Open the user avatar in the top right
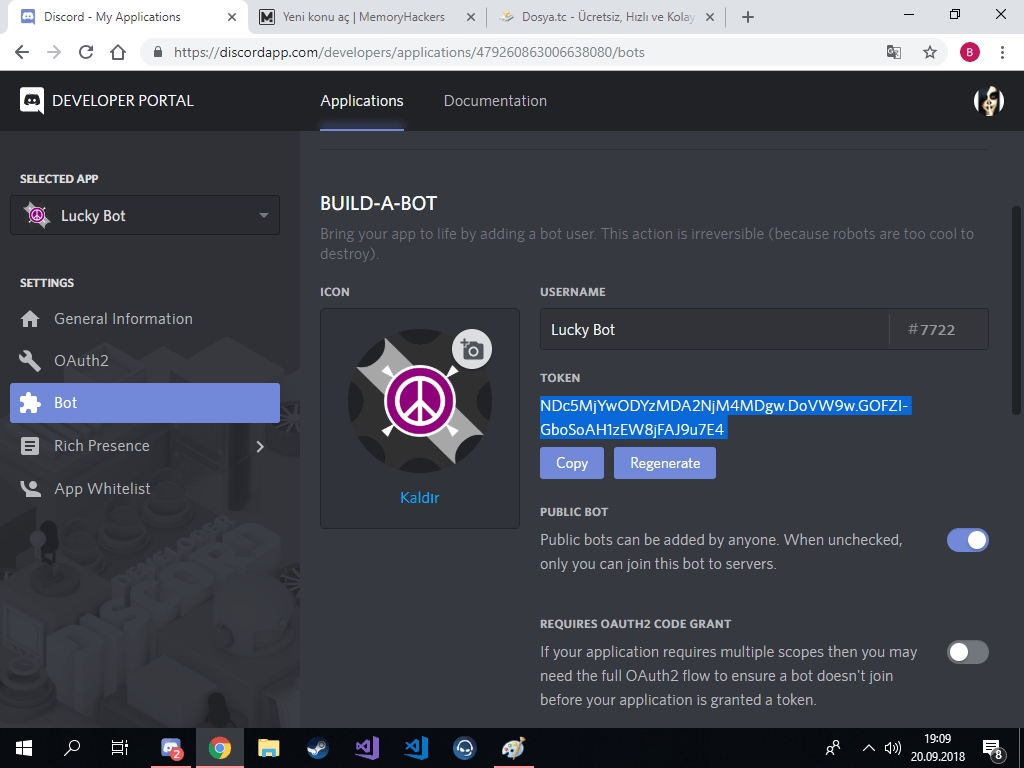1024x768 pixels. pos(989,101)
